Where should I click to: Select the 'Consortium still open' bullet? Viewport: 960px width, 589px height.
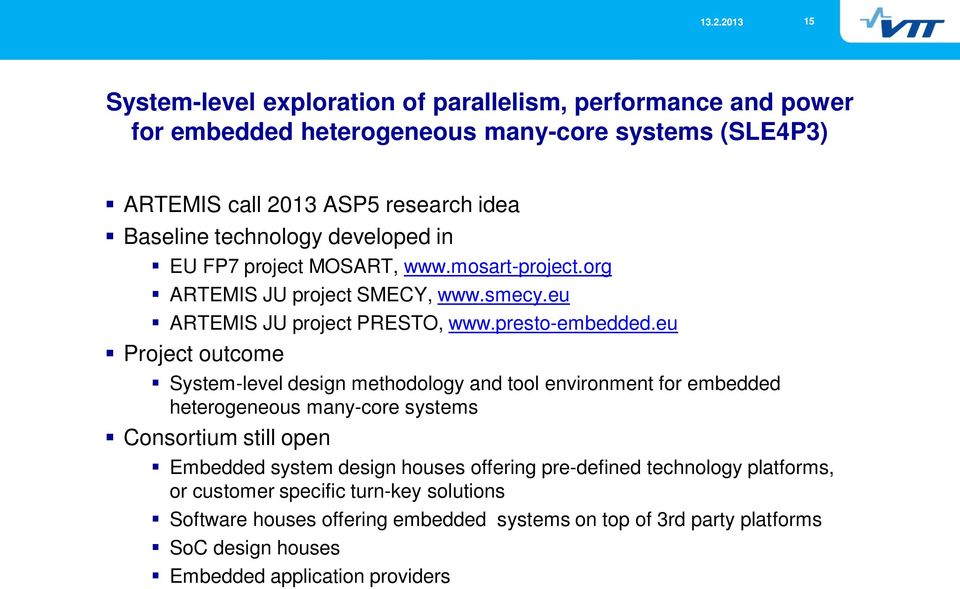pos(227,438)
